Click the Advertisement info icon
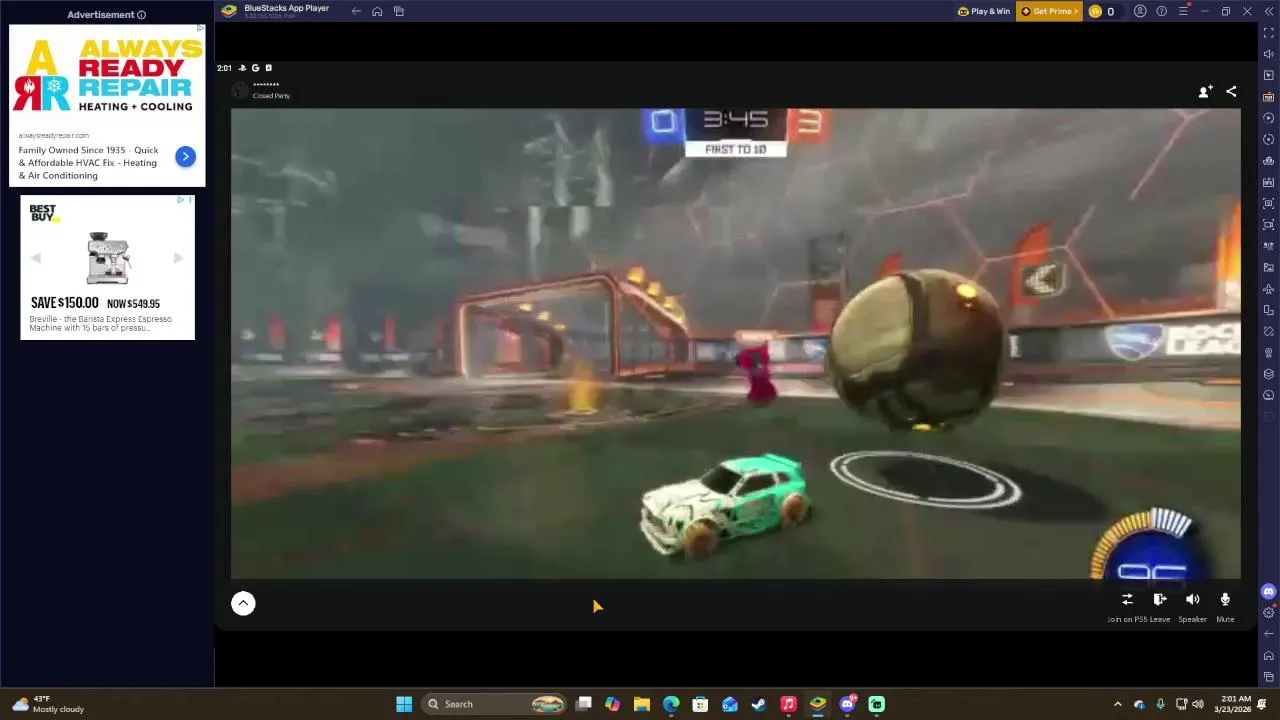The width and height of the screenshot is (1280, 720). (141, 15)
